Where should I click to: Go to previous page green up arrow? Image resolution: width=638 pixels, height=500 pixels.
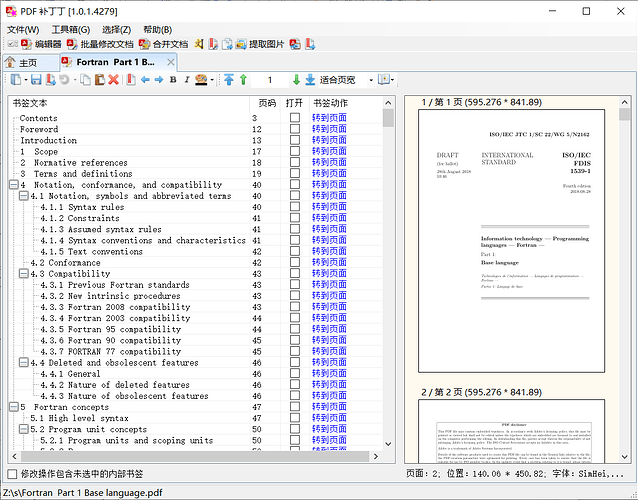coord(243,80)
